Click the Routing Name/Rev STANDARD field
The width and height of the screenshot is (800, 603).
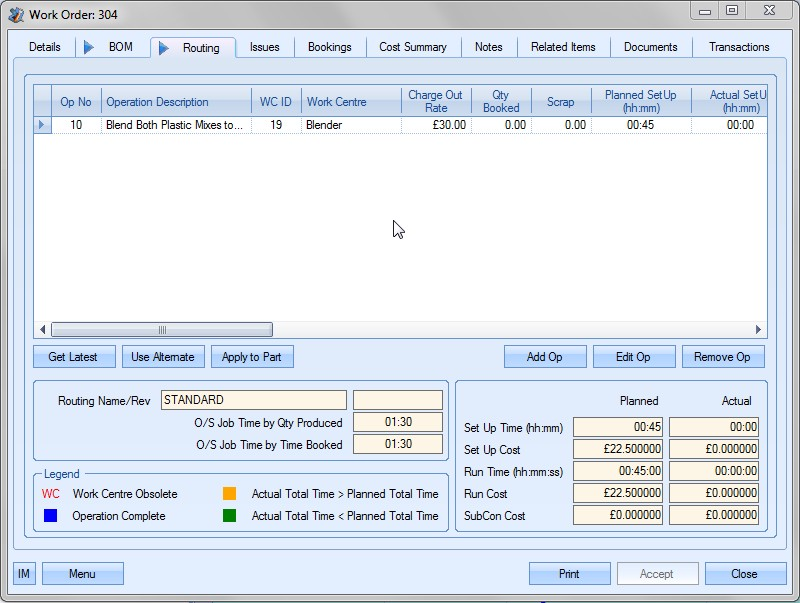click(x=253, y=400)
